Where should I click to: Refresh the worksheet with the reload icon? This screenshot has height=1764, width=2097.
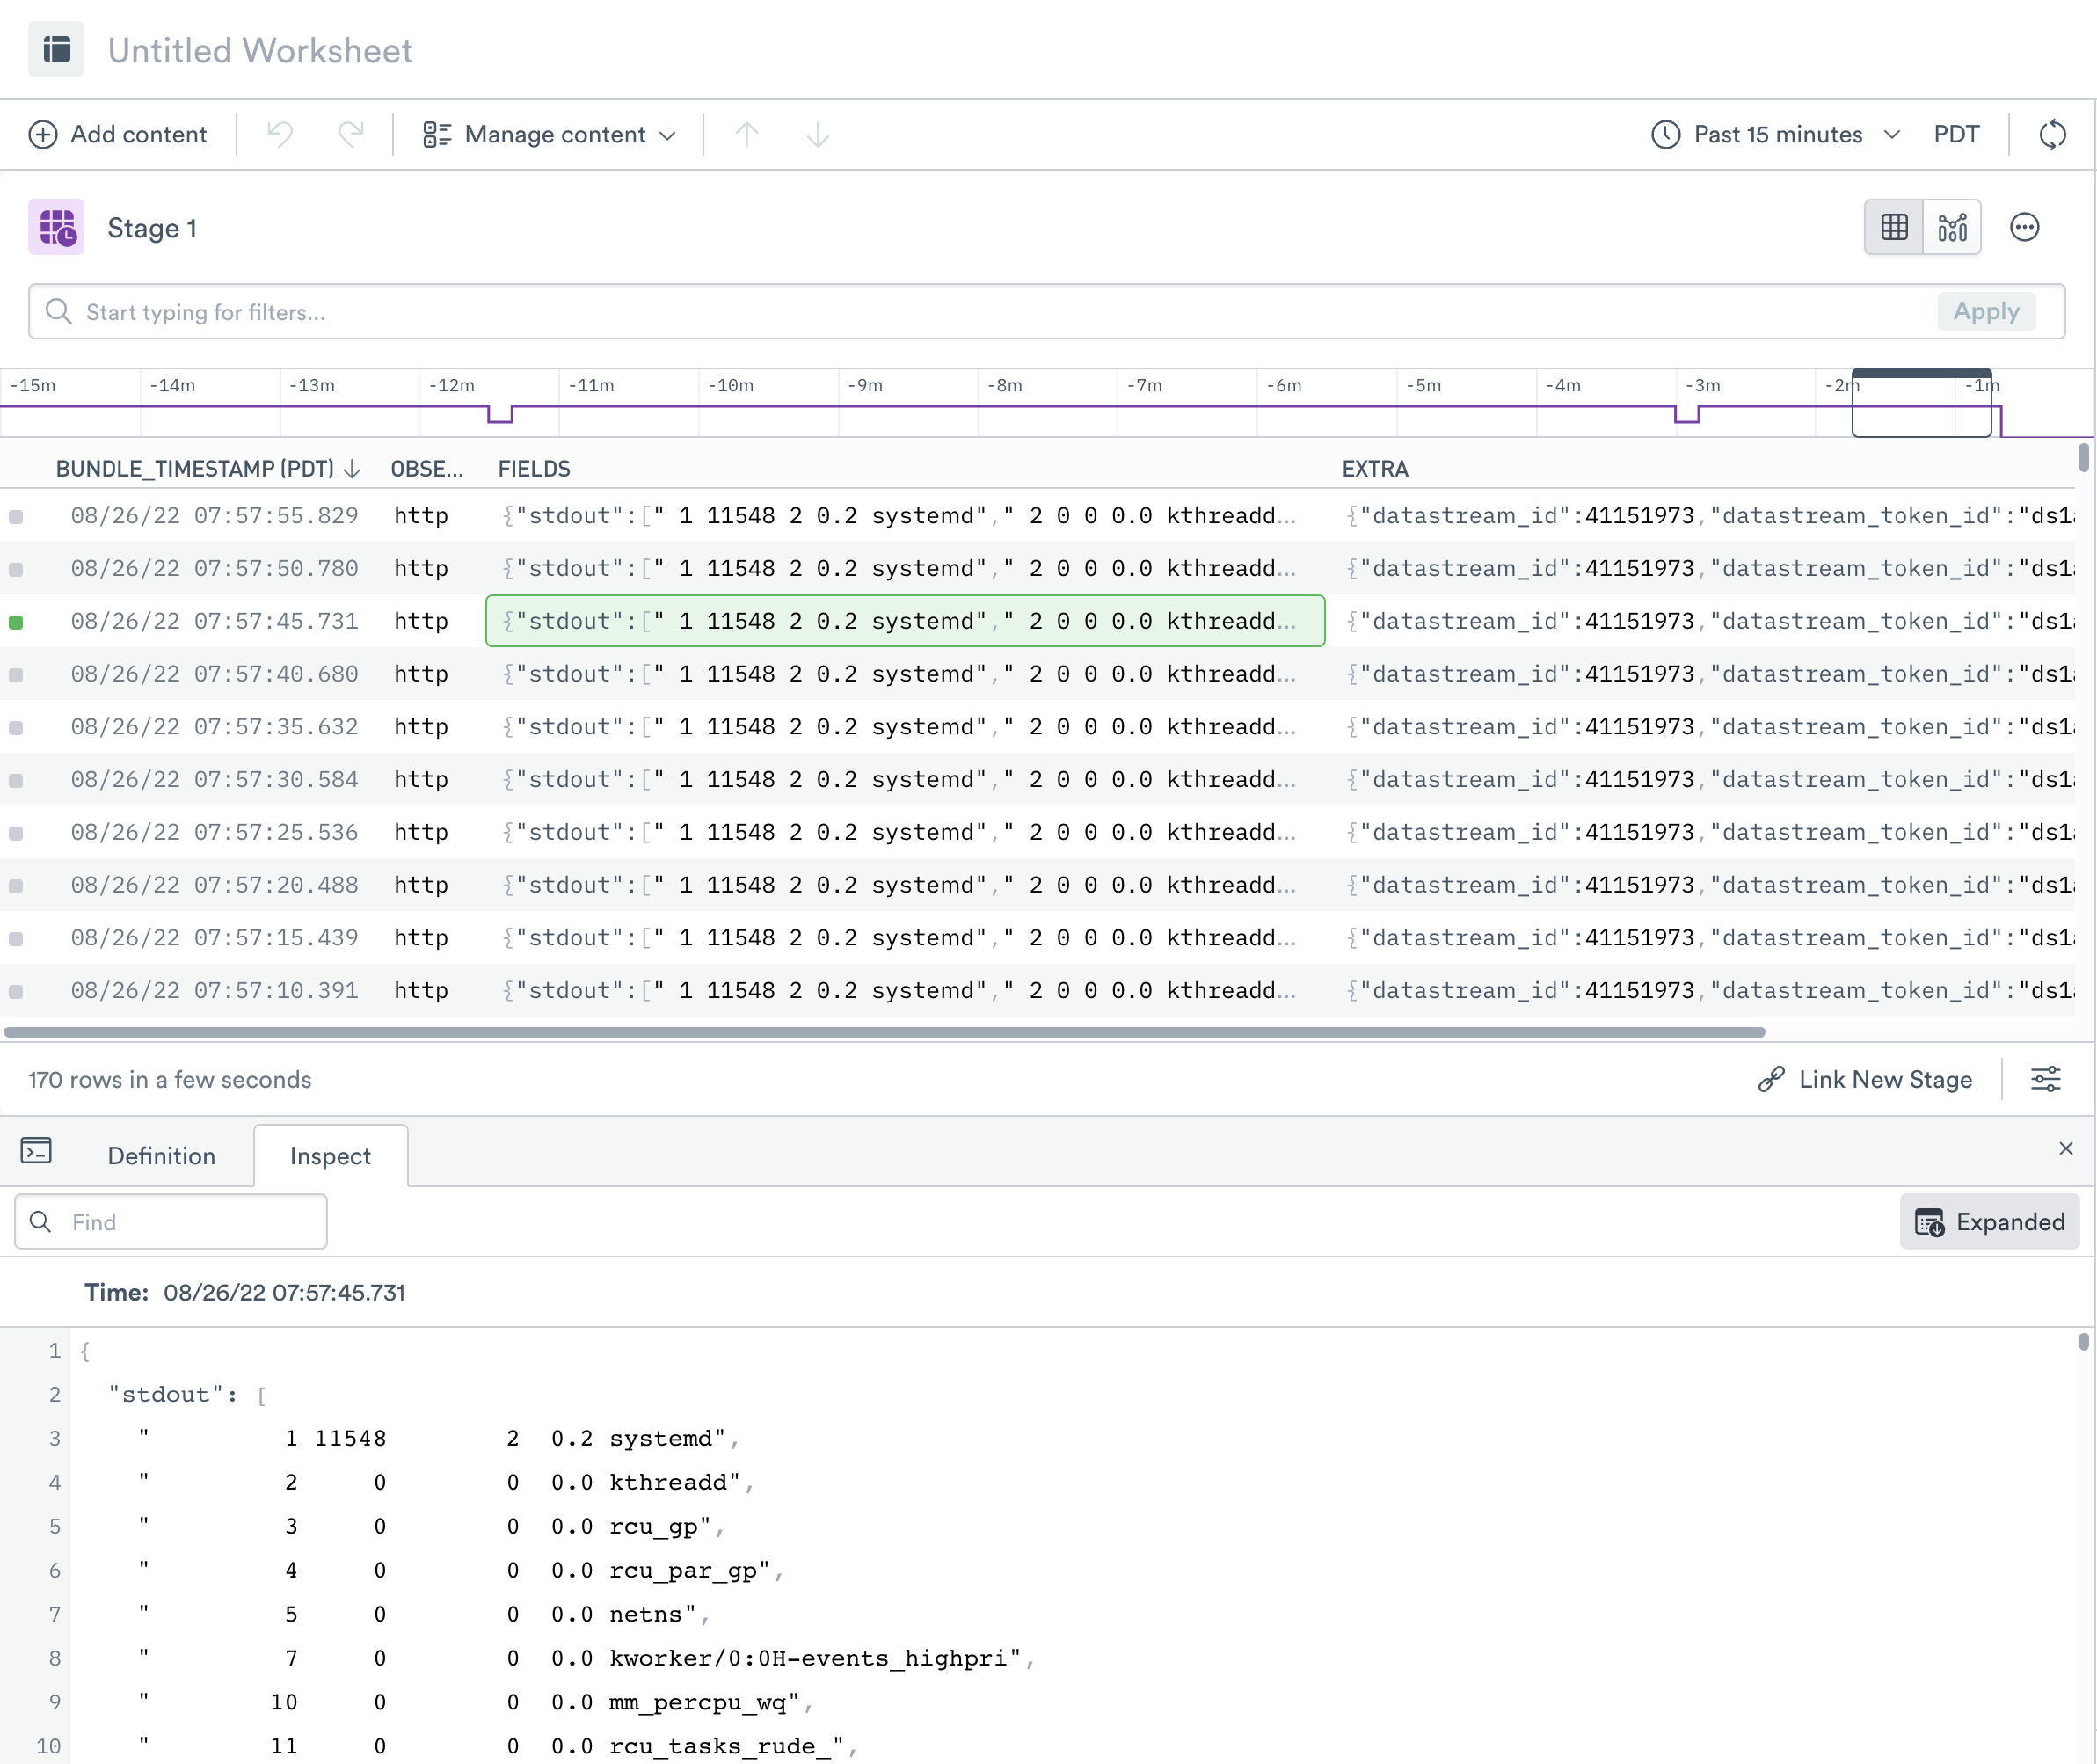coord(2051,134)
